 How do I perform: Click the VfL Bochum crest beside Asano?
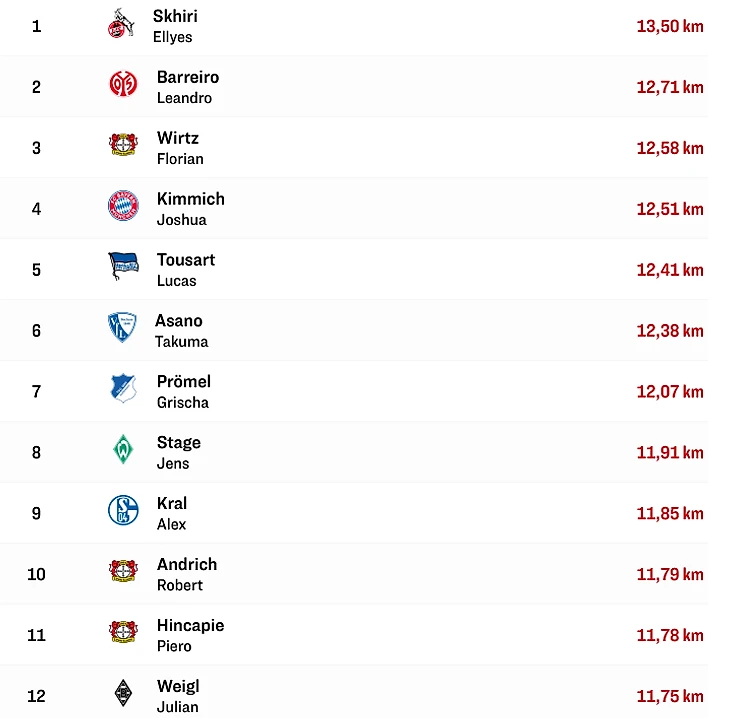[x=122, y=329]
